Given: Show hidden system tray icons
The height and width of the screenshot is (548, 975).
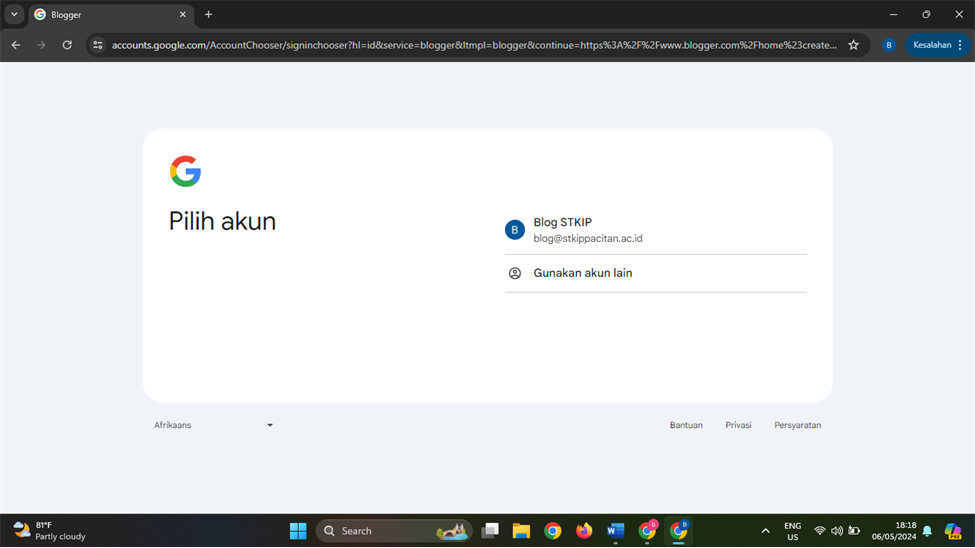Looking at the screenshot, I should click(765, 531).
